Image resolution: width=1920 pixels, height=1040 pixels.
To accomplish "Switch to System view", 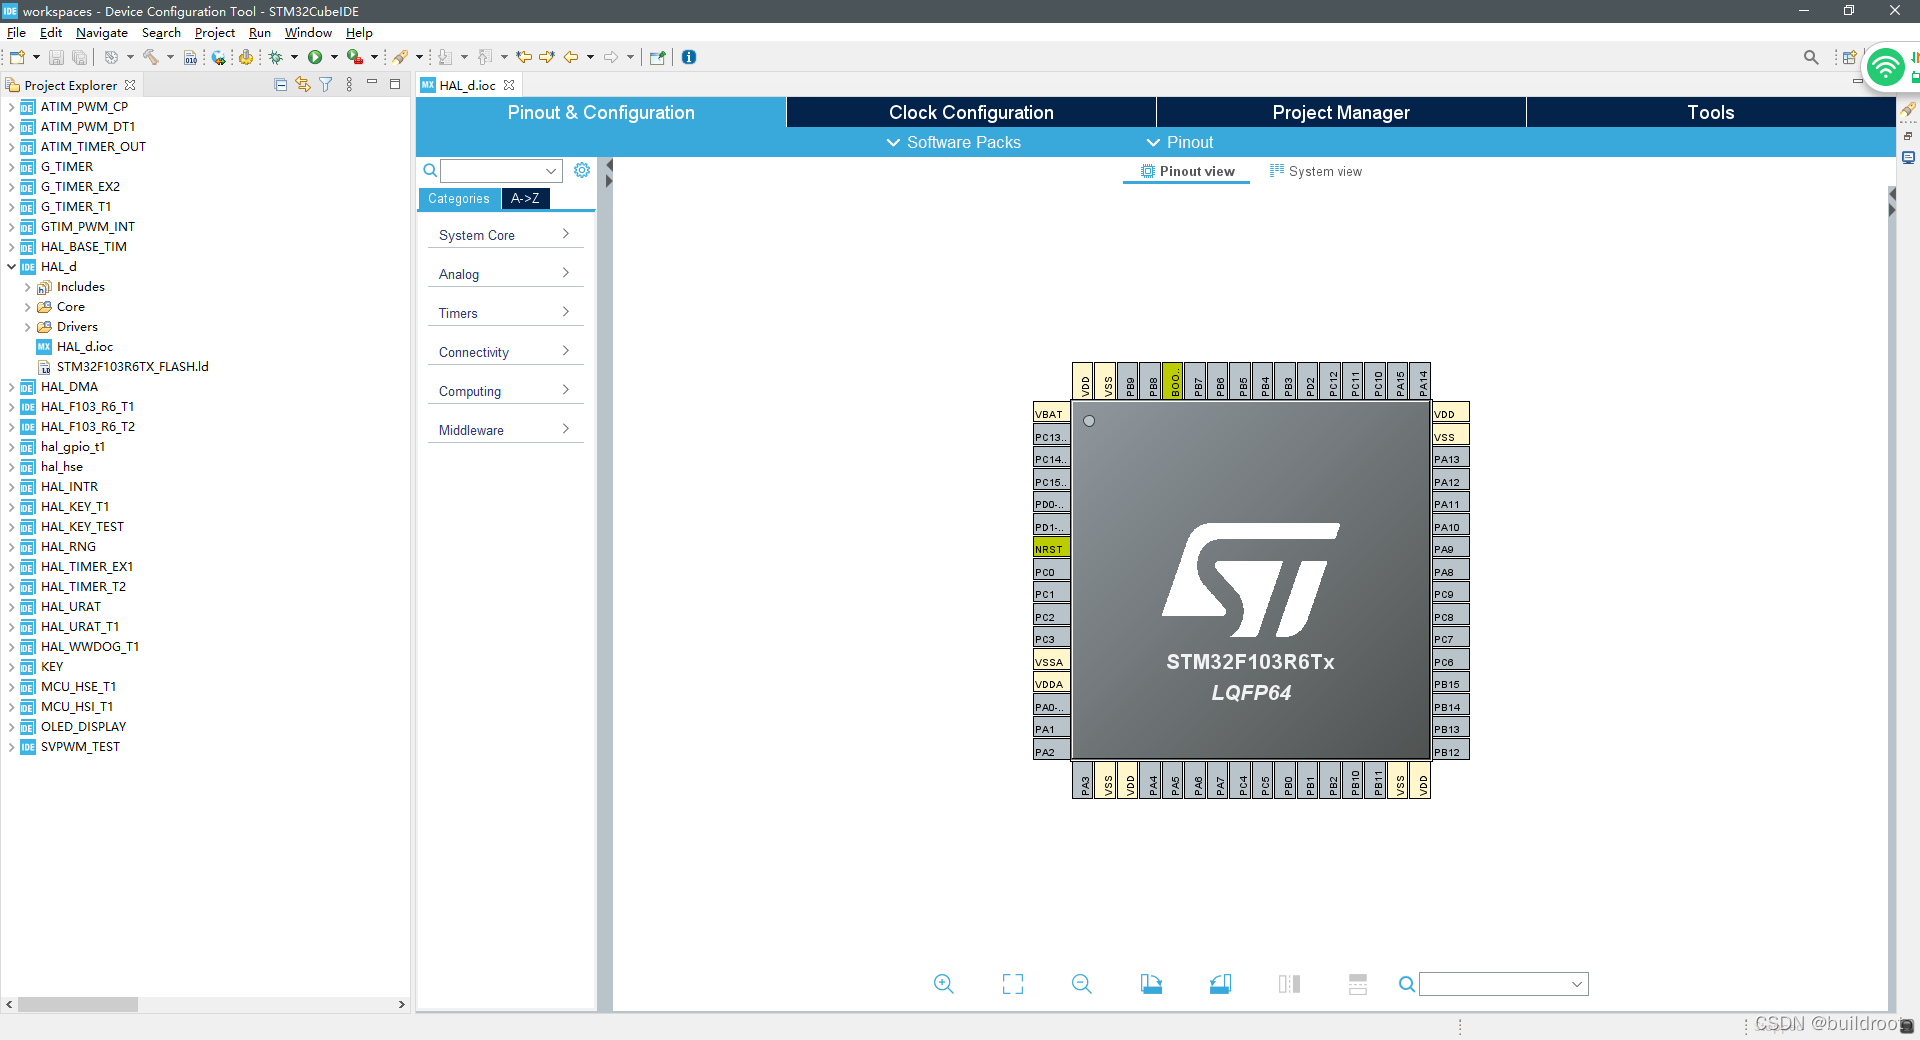I will pos(1316,171).
